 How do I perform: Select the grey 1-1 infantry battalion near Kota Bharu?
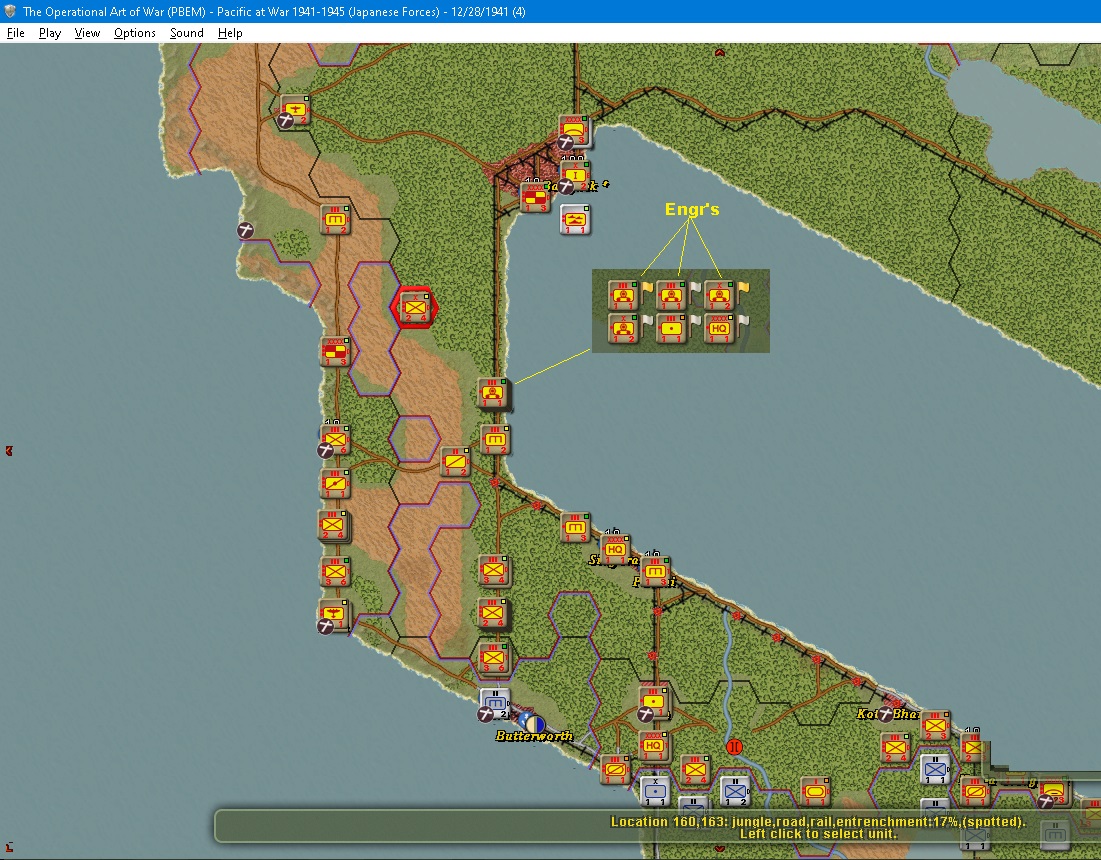coord(935,769)
